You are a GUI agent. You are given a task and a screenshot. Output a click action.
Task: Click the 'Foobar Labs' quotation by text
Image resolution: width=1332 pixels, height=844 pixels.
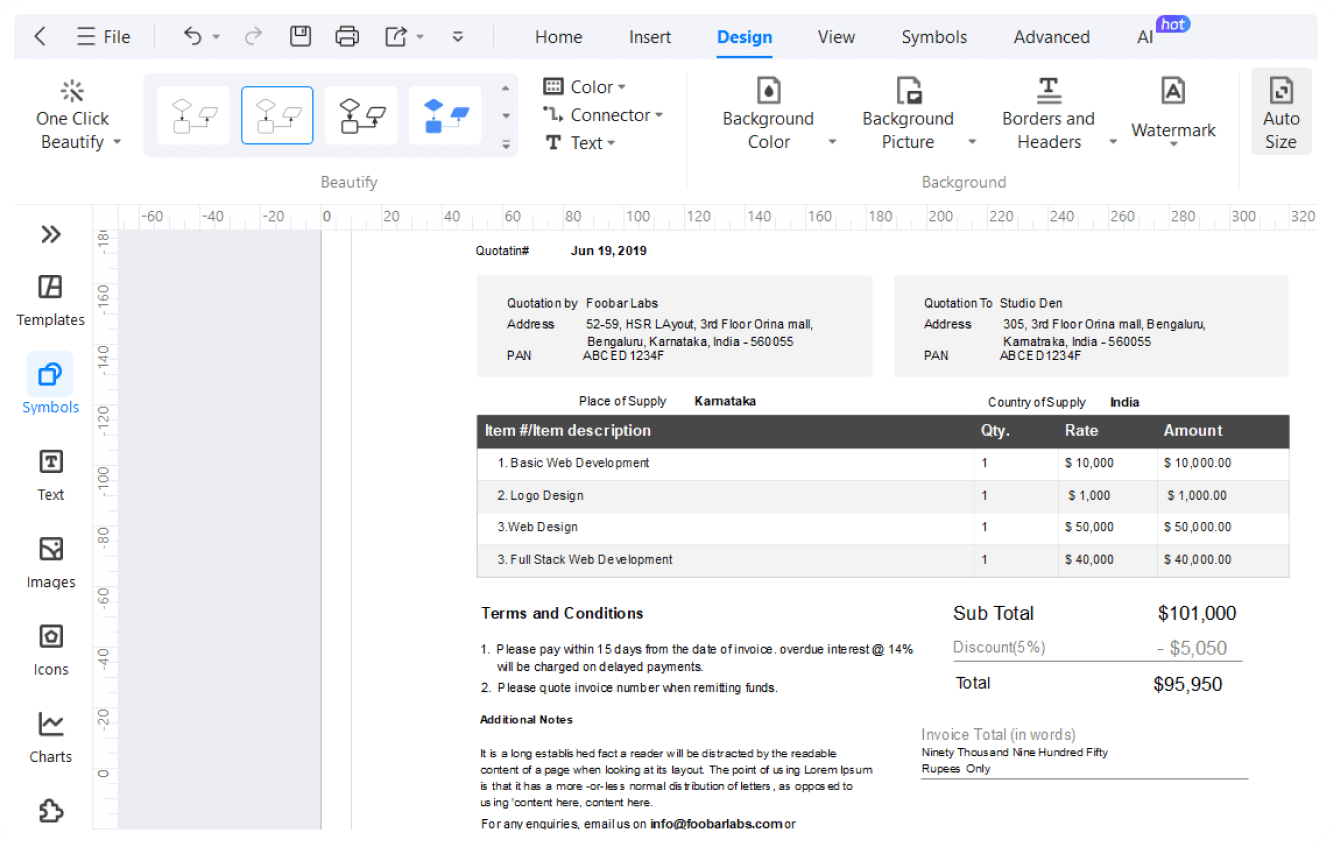pos(622,303)
